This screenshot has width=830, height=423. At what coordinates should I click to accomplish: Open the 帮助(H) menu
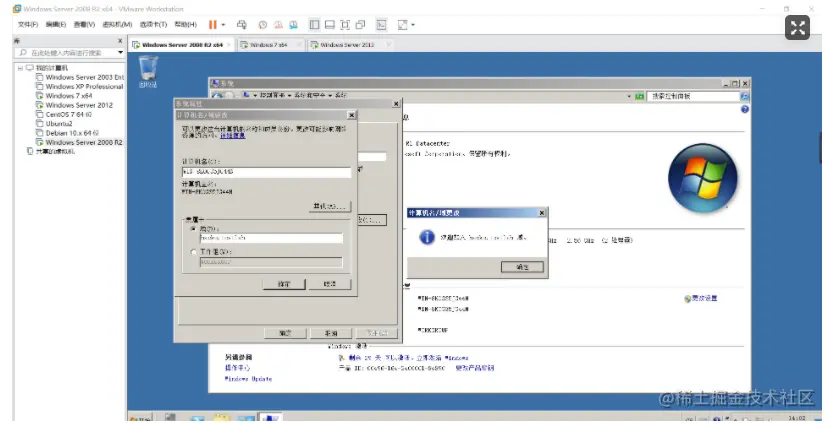click(185, 24)
